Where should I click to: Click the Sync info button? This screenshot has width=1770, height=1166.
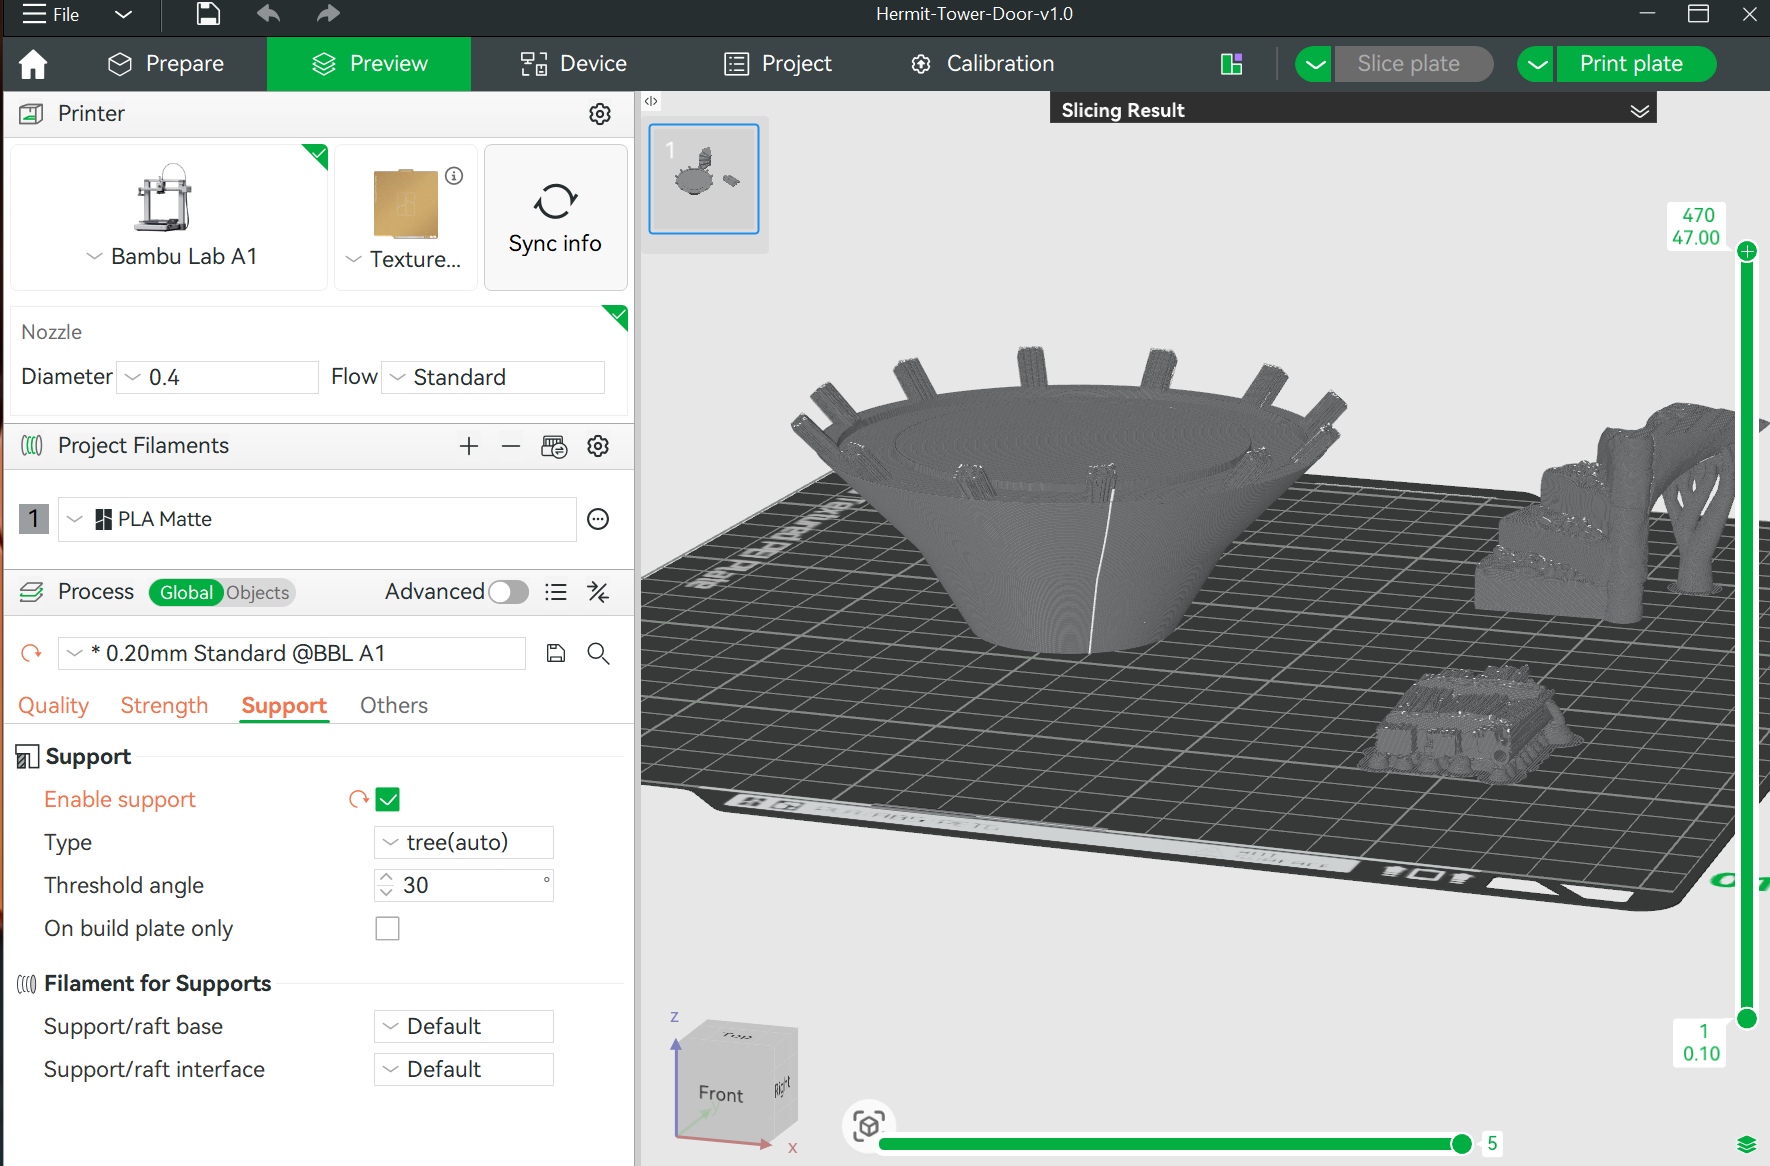pyautogui.click(x=555, y=218)
